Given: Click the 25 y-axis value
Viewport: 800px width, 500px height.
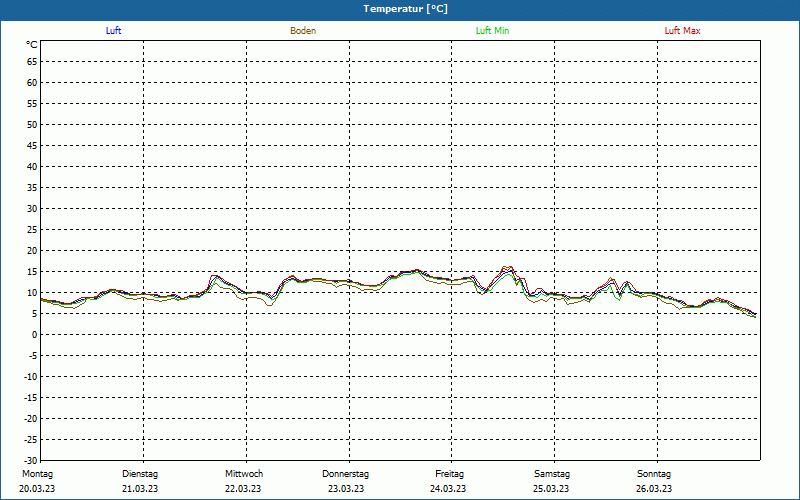Looking at the screenshot, I should (x=32, y=230).
